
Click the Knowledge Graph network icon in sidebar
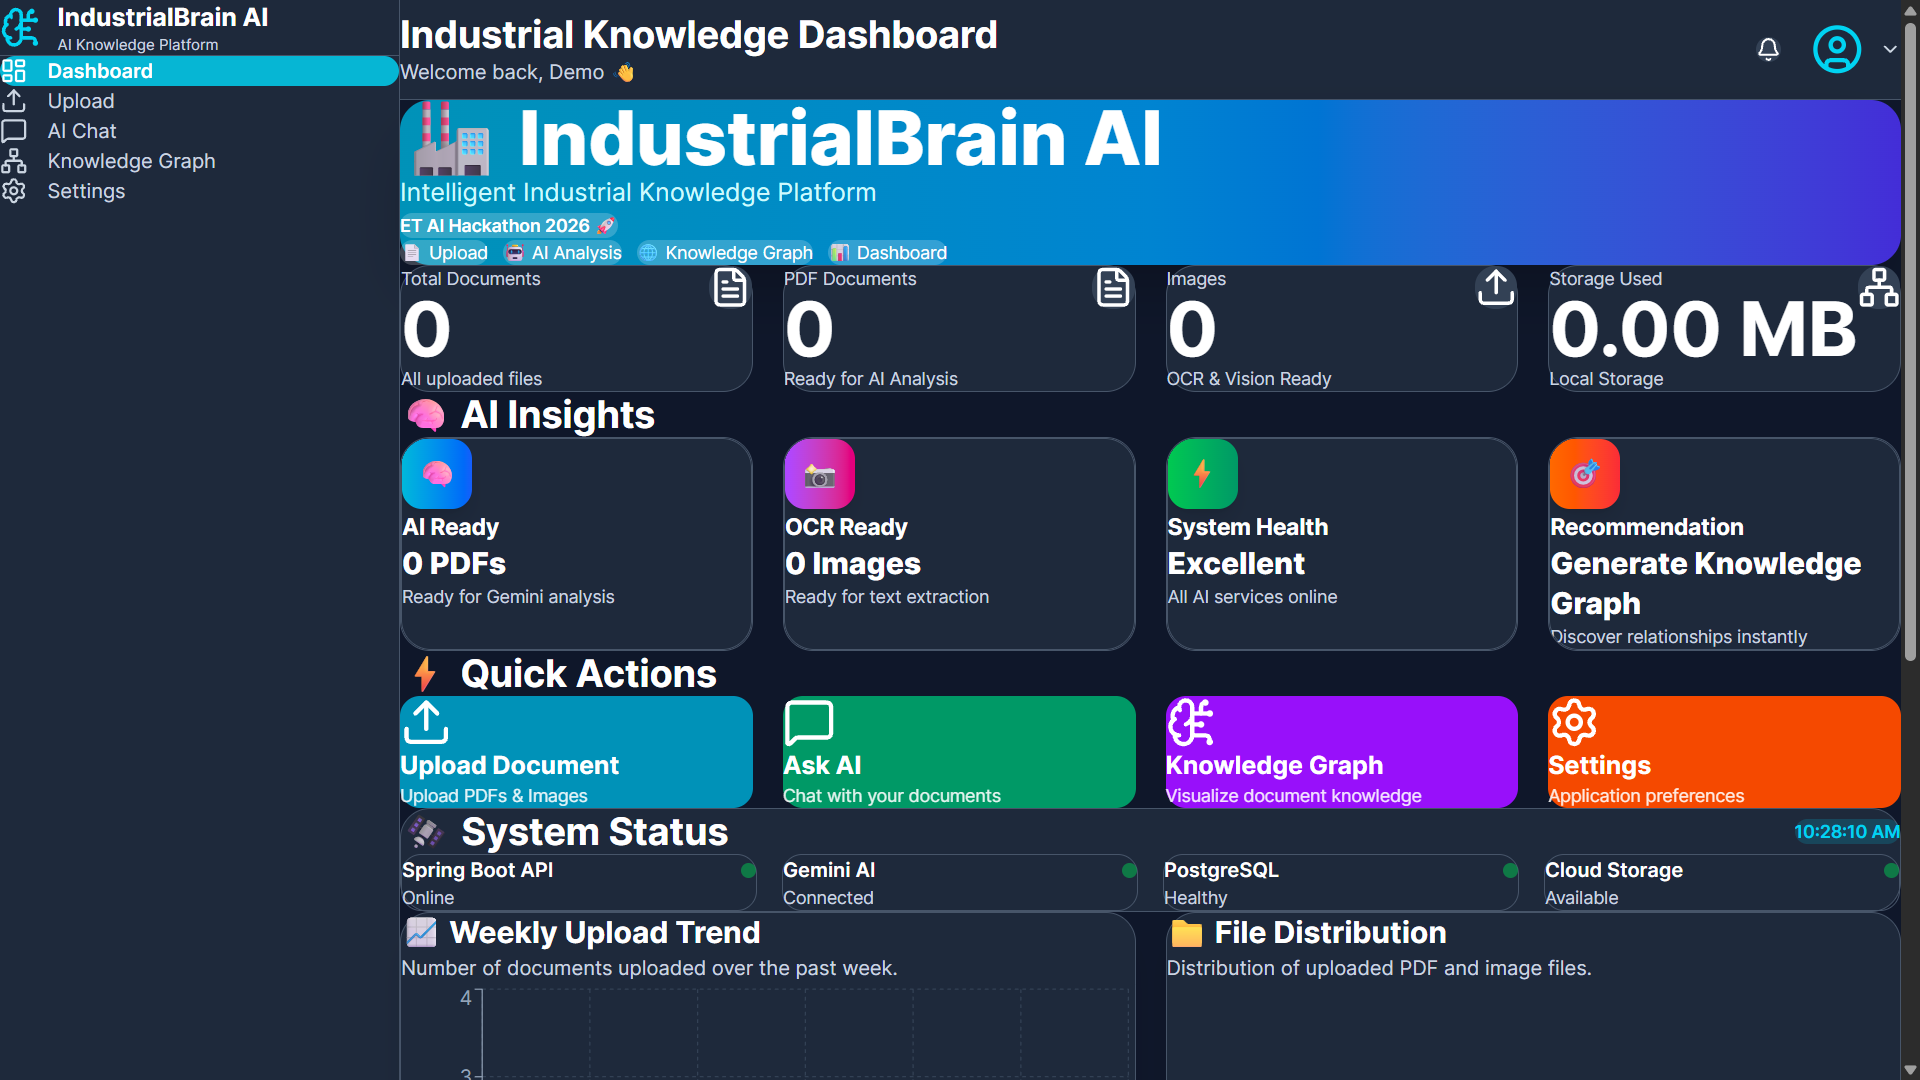[14, 161]
